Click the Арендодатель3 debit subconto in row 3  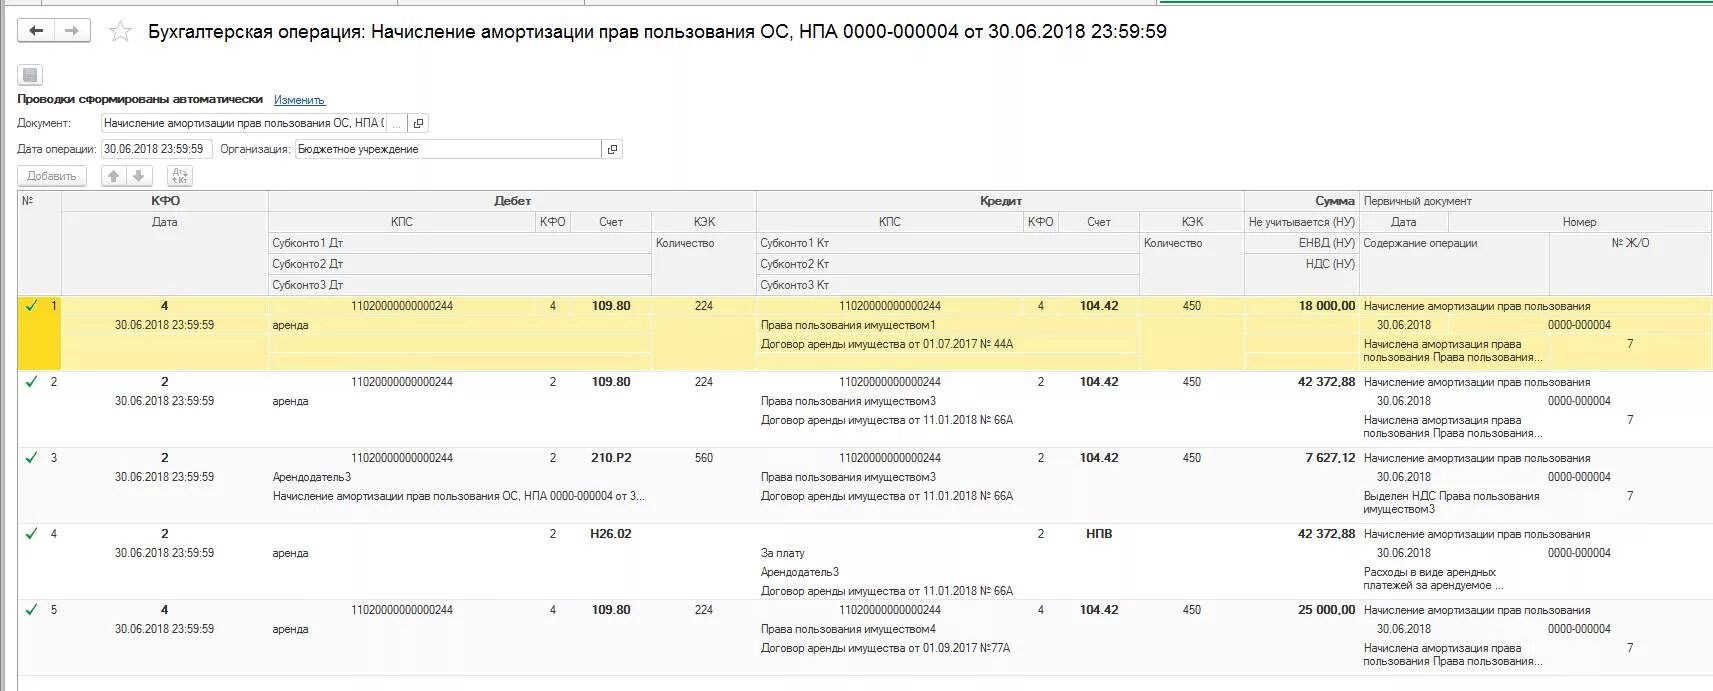(312, 477)
